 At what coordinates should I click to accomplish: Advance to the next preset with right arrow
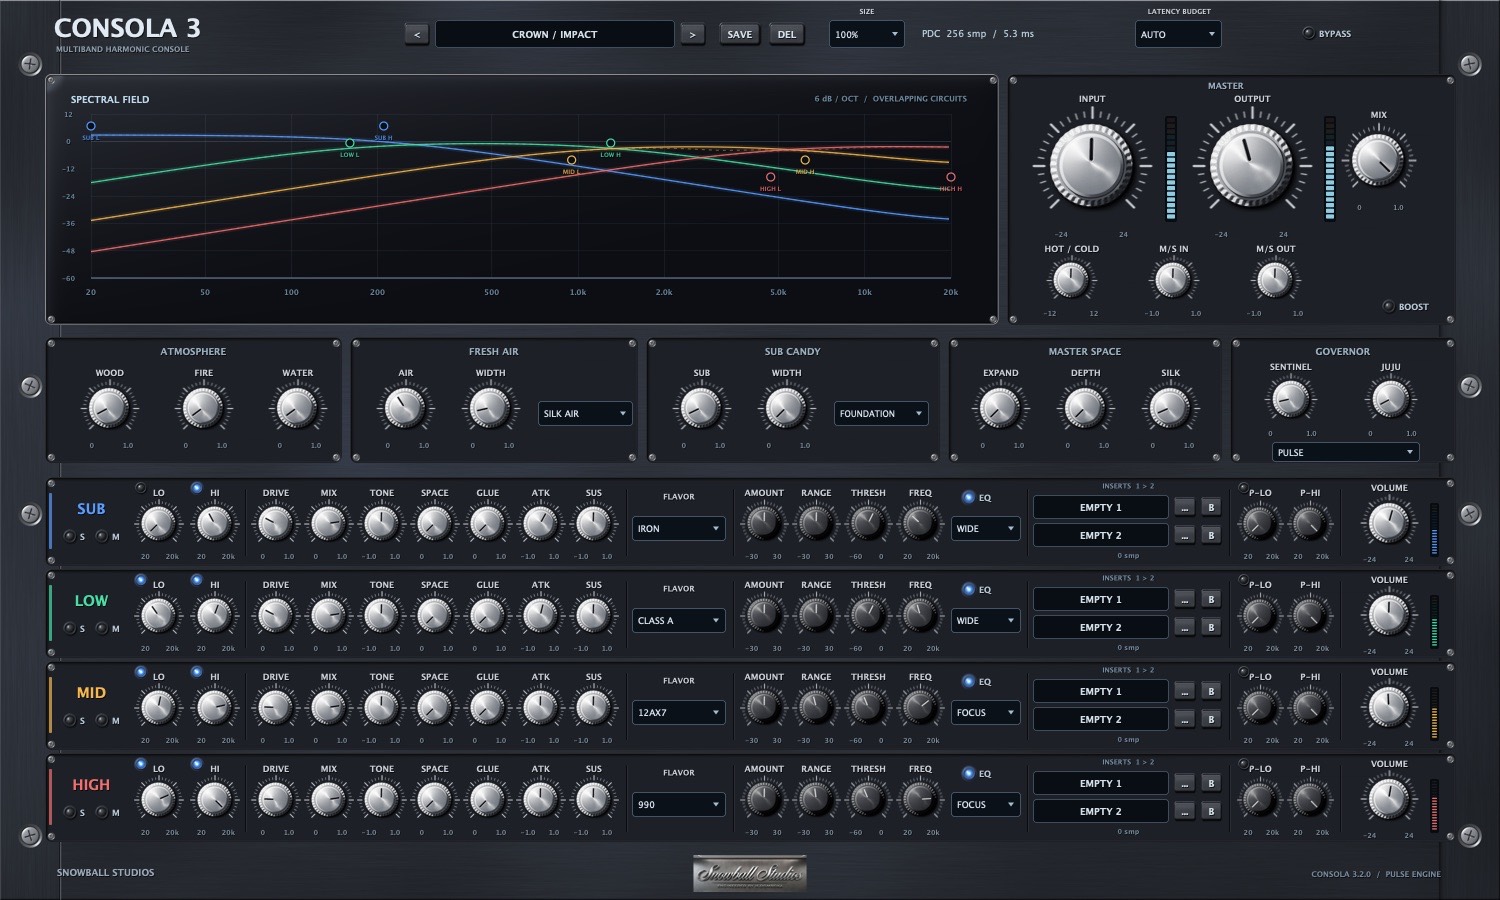[x=692, y=34]
